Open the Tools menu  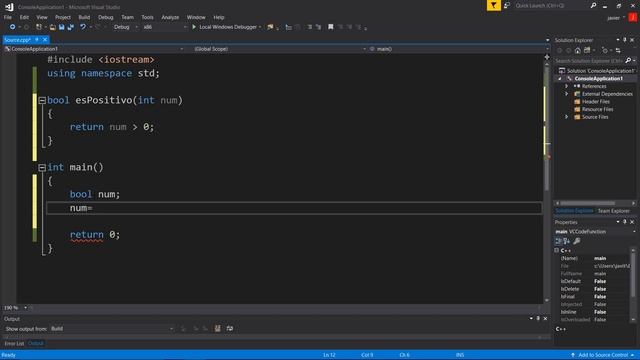click(x=147, y=17)
